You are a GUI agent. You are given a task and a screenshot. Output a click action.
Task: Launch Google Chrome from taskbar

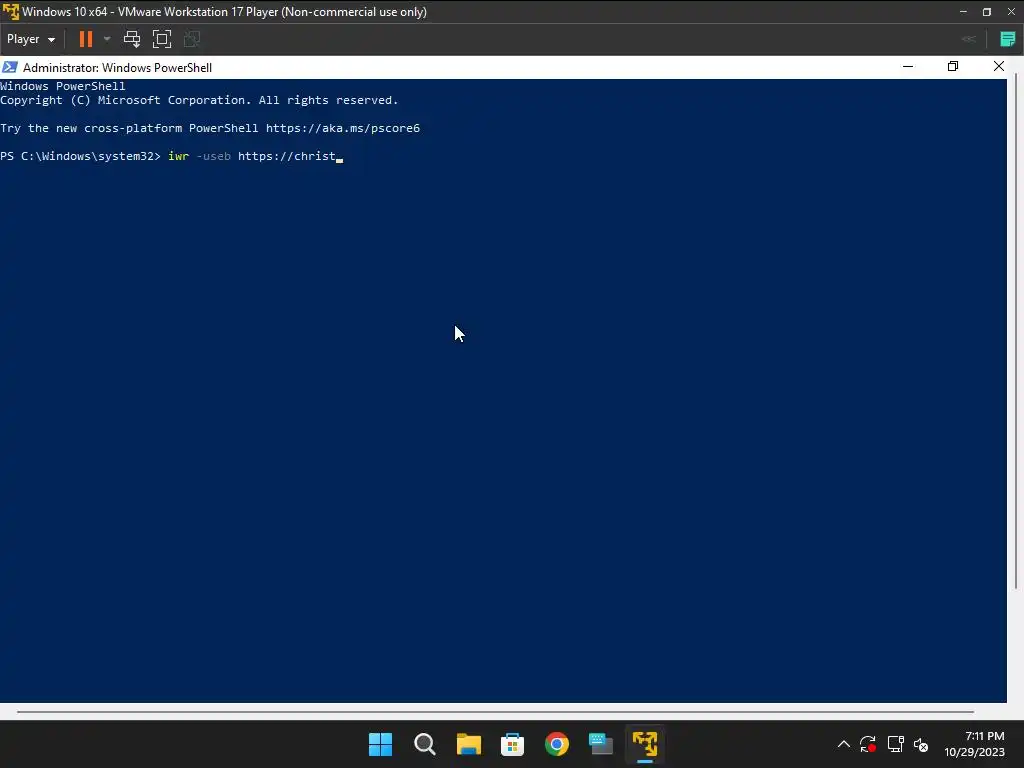[x=556, y=744]
